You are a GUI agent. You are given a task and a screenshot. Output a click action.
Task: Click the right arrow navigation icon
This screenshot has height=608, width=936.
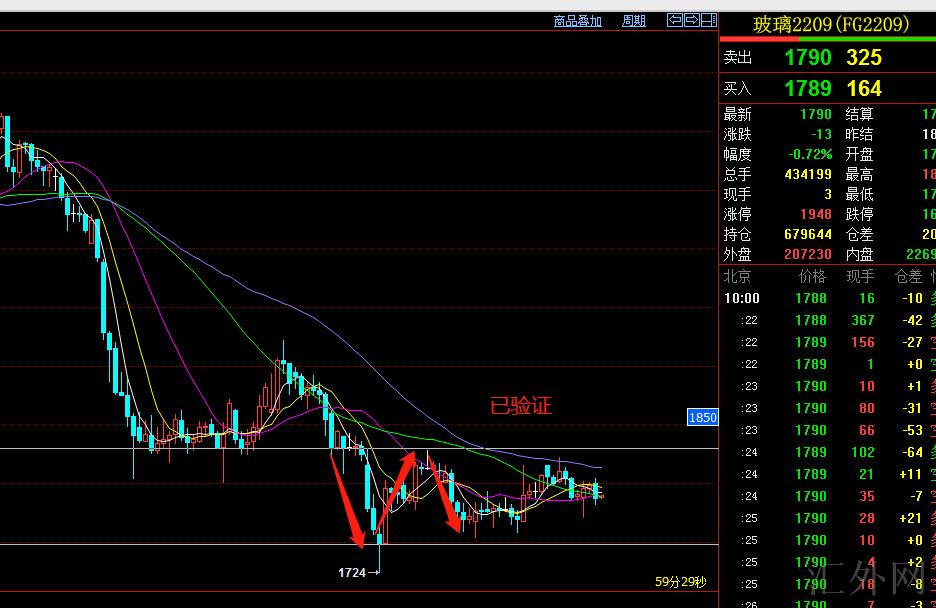click(692, 20)
